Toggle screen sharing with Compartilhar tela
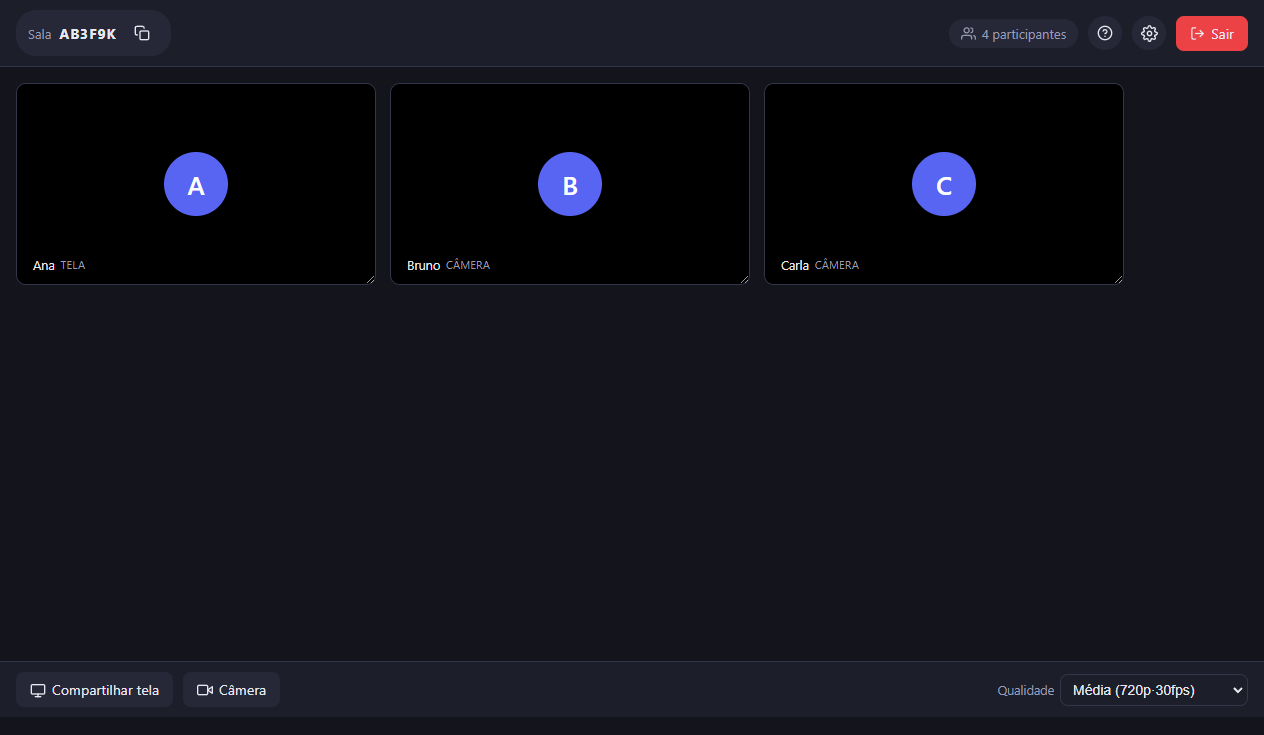The width and height of the screenshot is (1264, 735). pyautogui.click(x=94, y=690)
